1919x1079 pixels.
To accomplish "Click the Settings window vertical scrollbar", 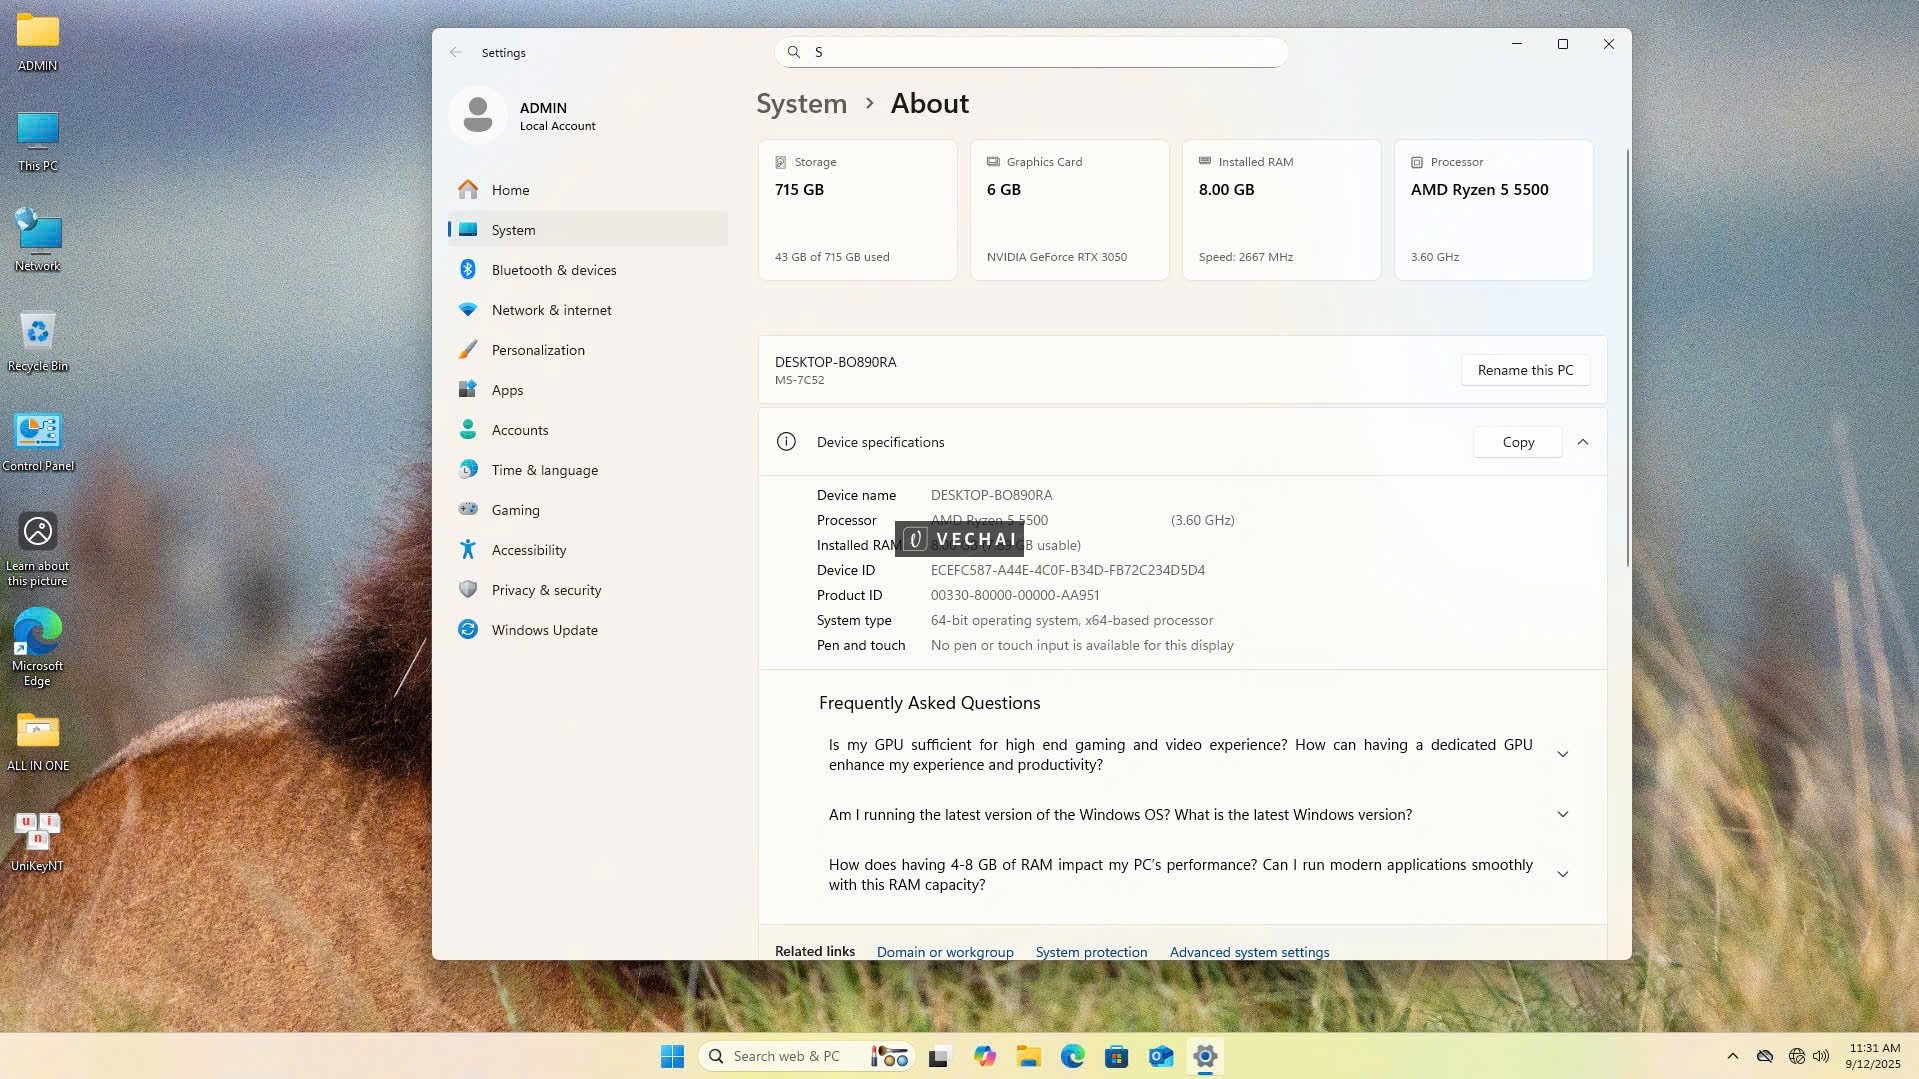I will pos(1627,360).
